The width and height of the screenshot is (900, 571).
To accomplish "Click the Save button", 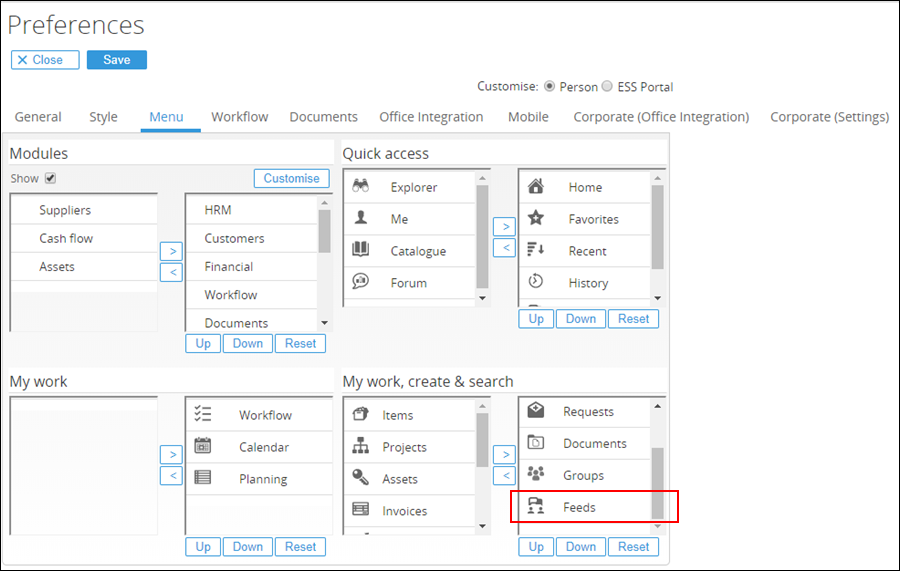I will tap(117, 60).
